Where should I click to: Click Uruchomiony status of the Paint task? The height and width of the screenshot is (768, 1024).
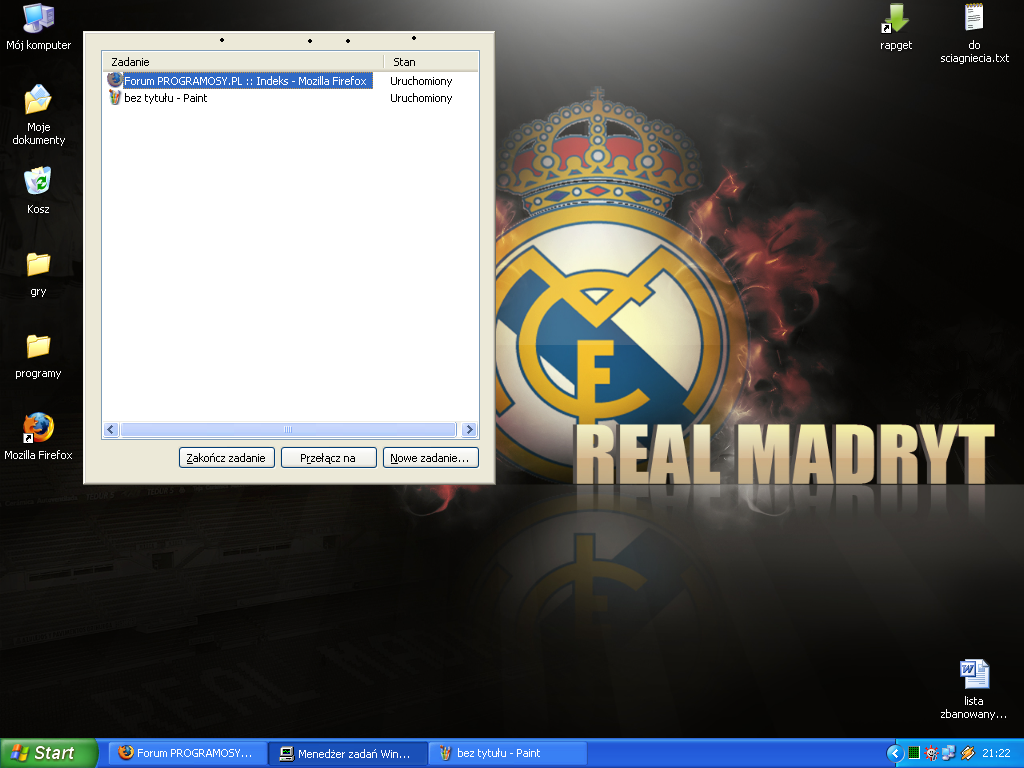click(421, 98)
